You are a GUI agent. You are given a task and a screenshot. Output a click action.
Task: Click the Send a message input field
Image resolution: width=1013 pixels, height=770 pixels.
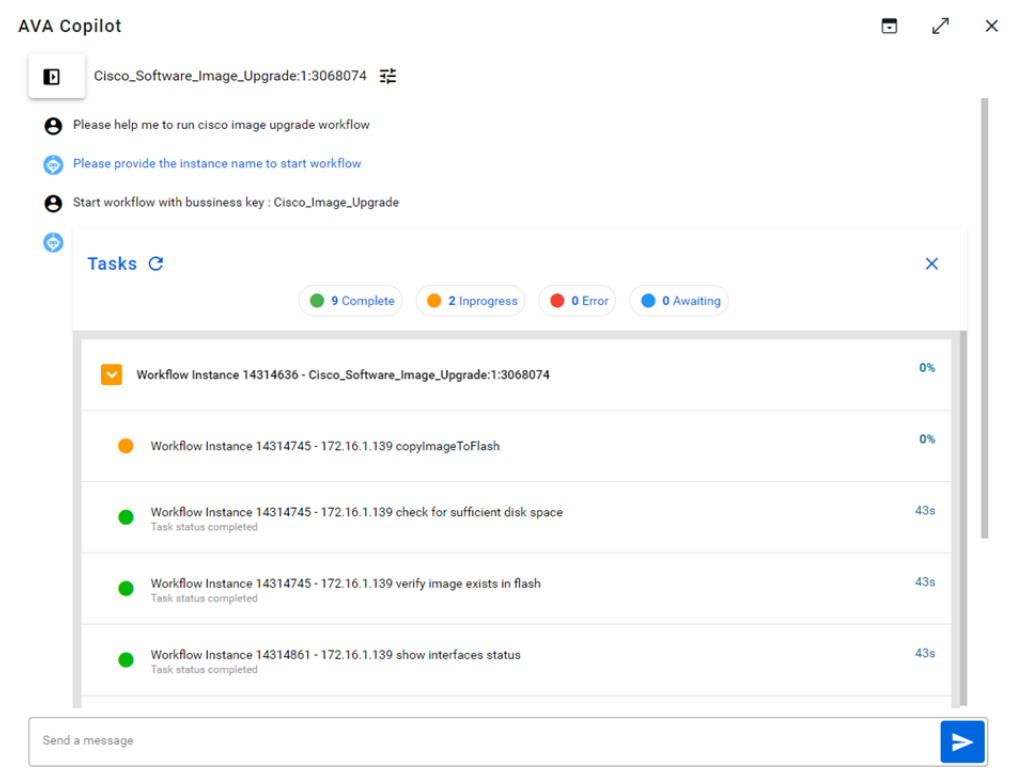click(485, 741)
